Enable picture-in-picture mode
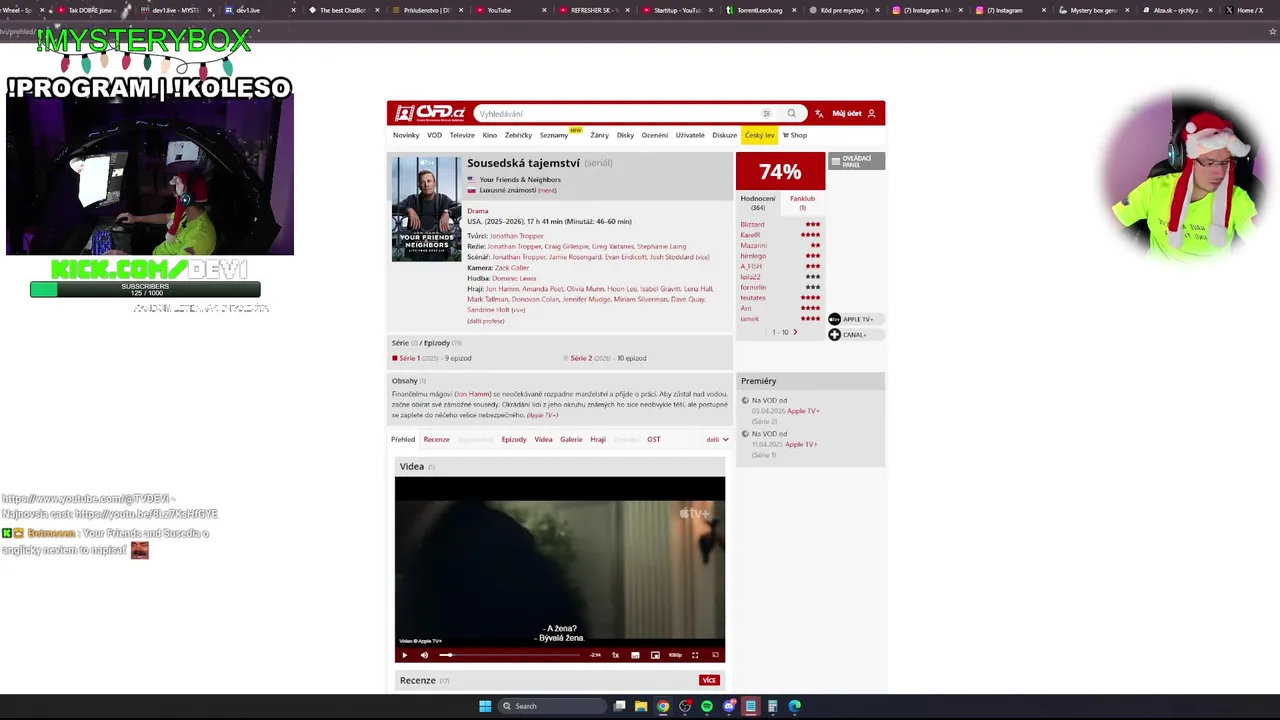1280x720 pixels. point(655,655)
